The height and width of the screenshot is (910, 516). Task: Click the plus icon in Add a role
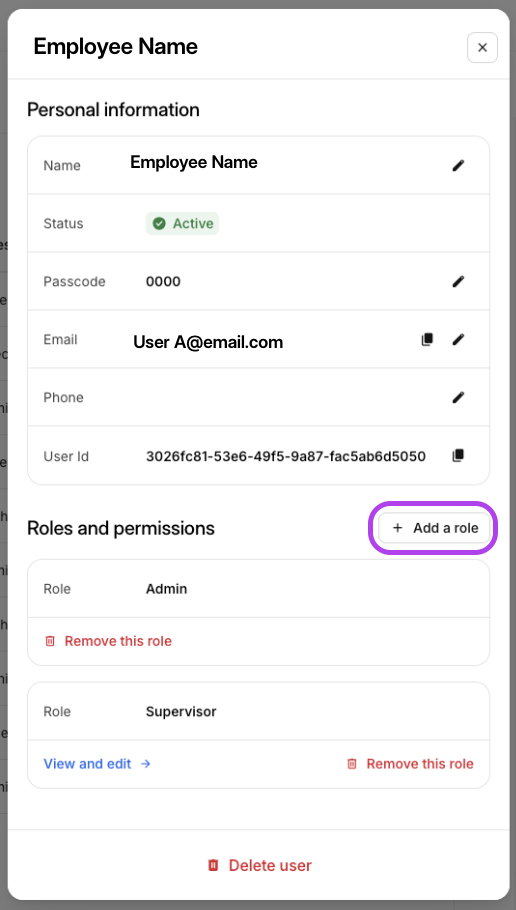tap(398, 528)
